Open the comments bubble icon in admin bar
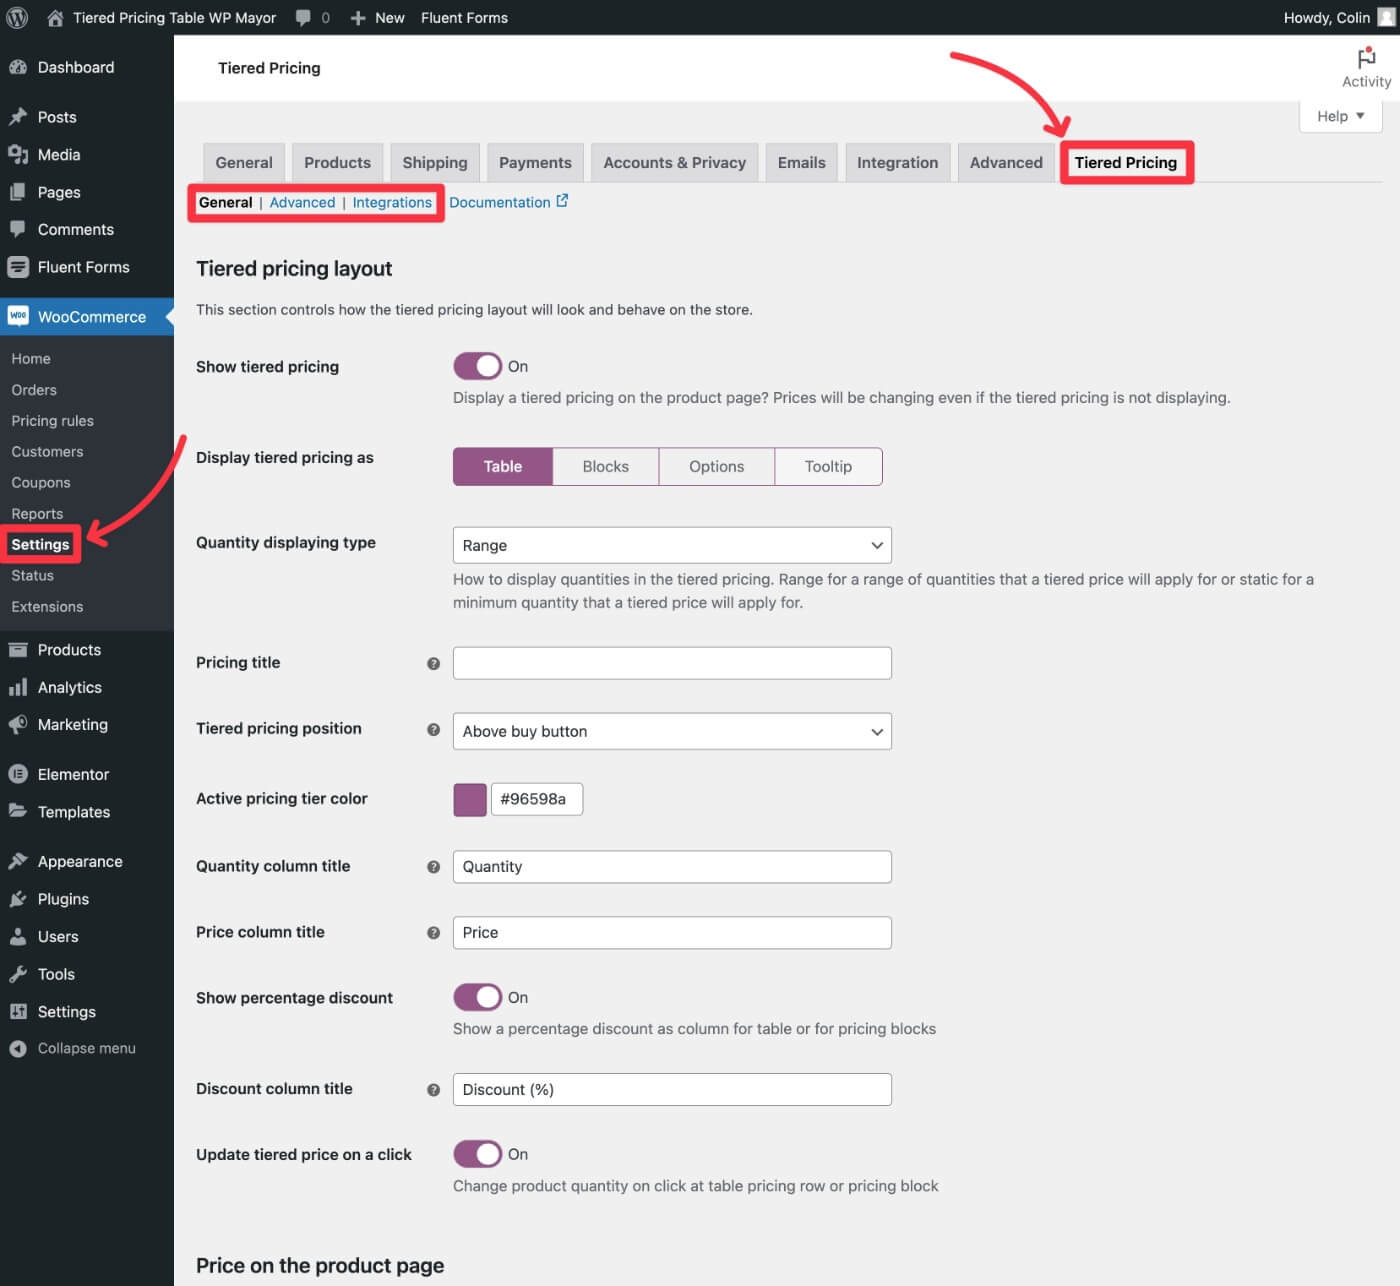This screenshot has width=1400, height=1286. tap(303, 18)
